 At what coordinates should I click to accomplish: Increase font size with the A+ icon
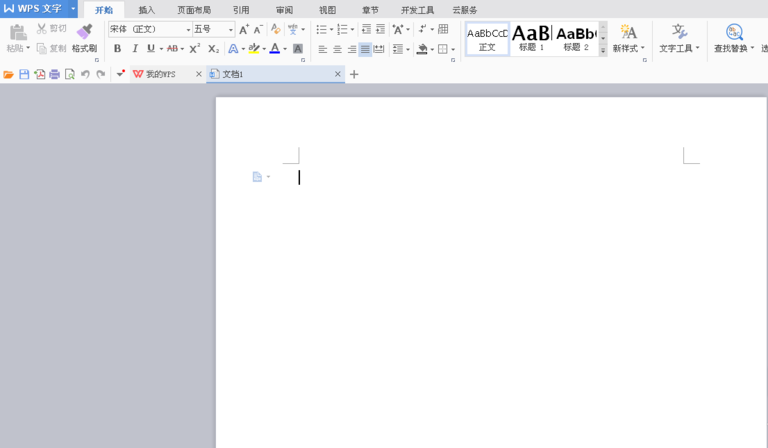pyautogui.click(x=244, y=29)
